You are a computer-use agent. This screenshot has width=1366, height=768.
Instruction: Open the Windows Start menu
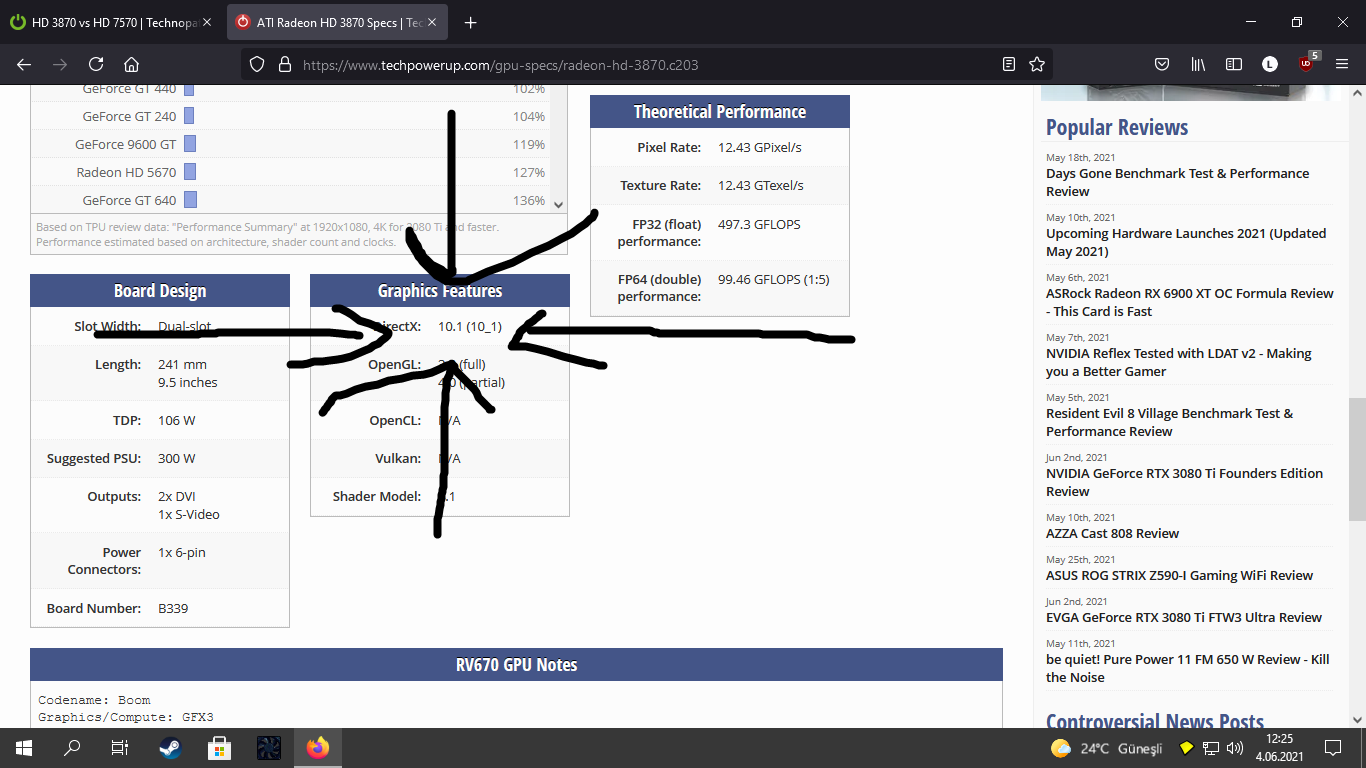point(24,748)
